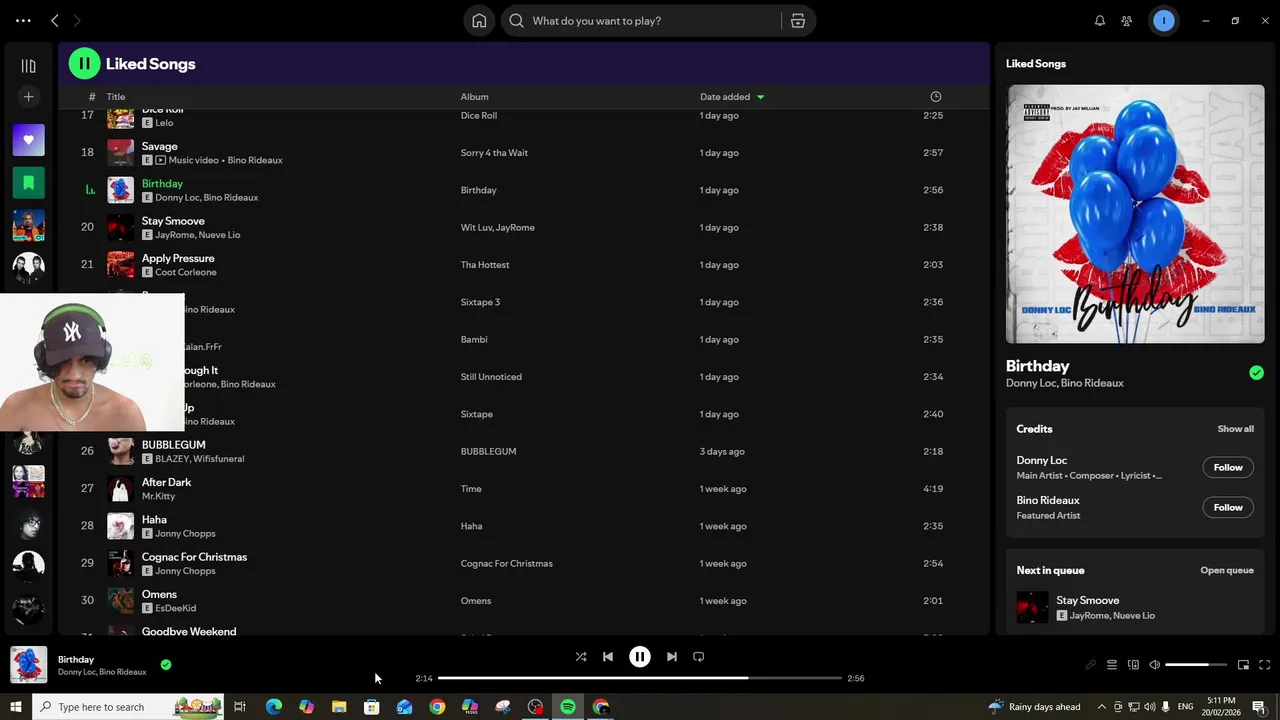Select the Apply Pressure track row
Image resolution: width=1280 pixels, height=720 pixels.
[x=523, y=264]
